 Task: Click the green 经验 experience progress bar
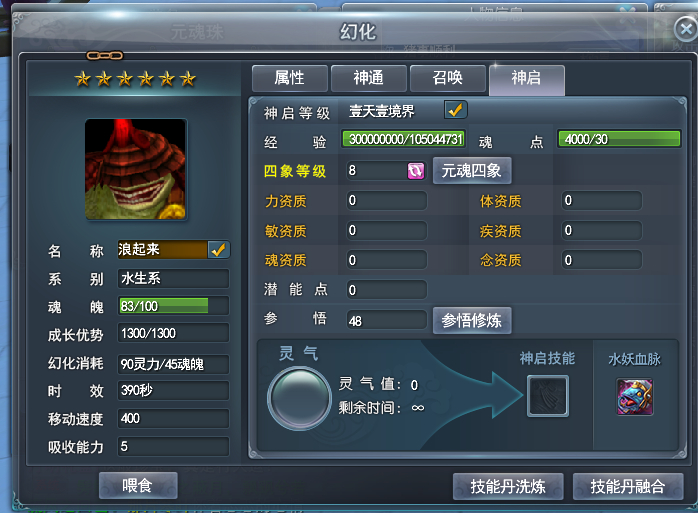[x=403, y=139]
